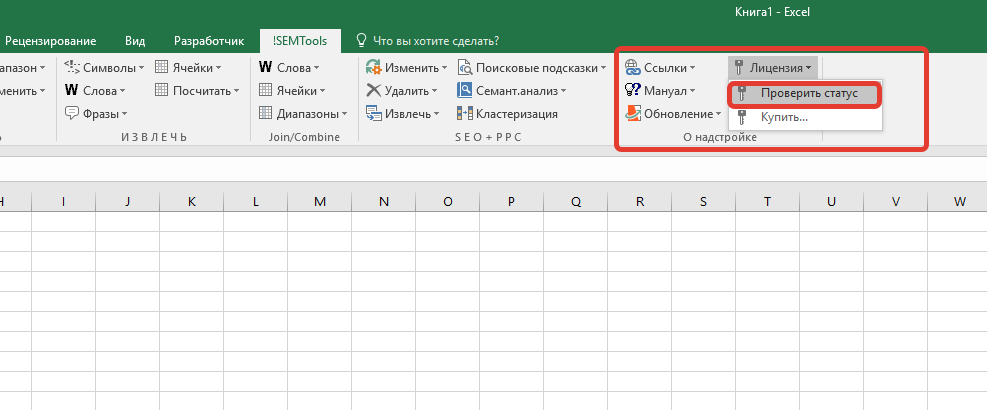Image resolution: width=987 pixels, height=410 pixels.
Task: Click the Символы extract icon
Action: [72, 67]
